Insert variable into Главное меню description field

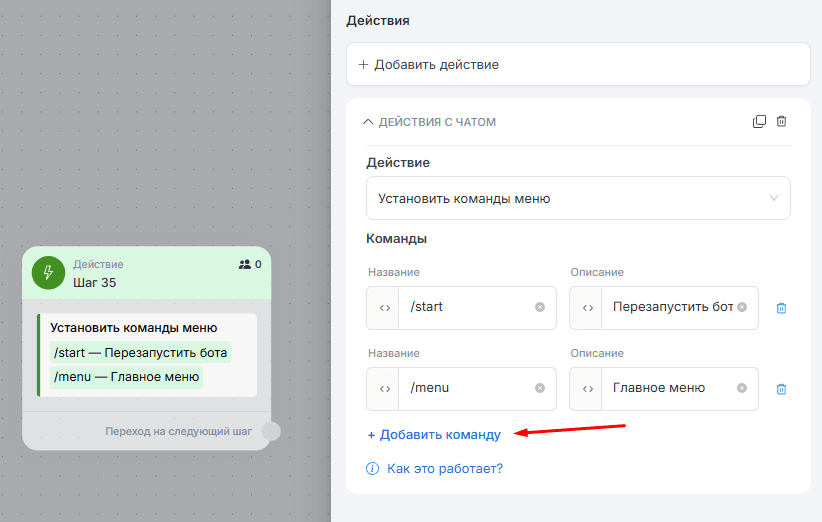click(x=588, y=389)
